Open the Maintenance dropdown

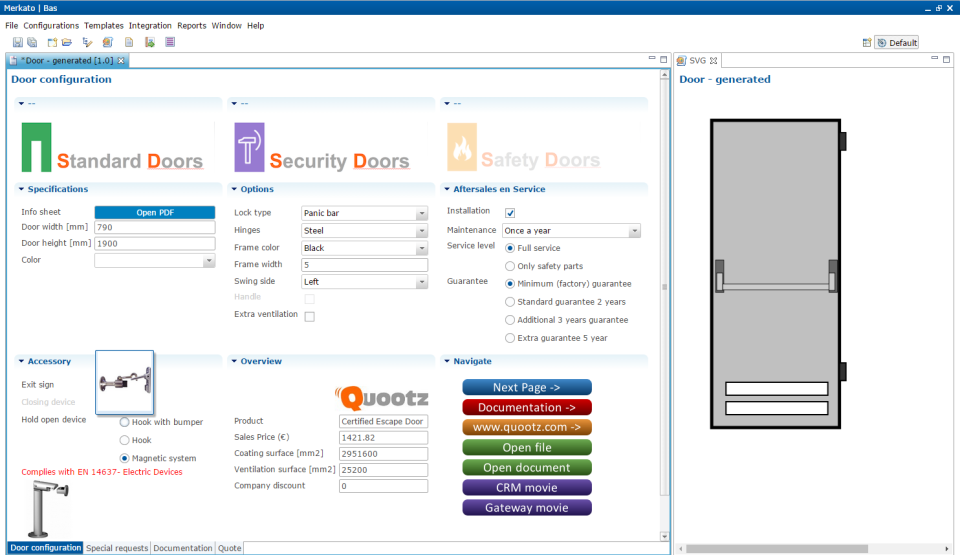[634, 231]
